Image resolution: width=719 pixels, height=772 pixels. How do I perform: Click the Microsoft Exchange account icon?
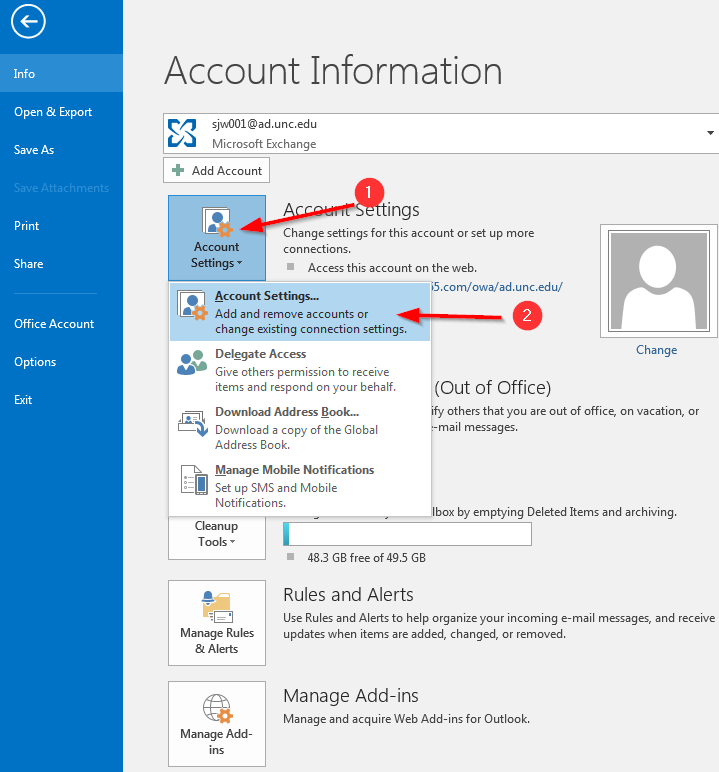point(183,133)
